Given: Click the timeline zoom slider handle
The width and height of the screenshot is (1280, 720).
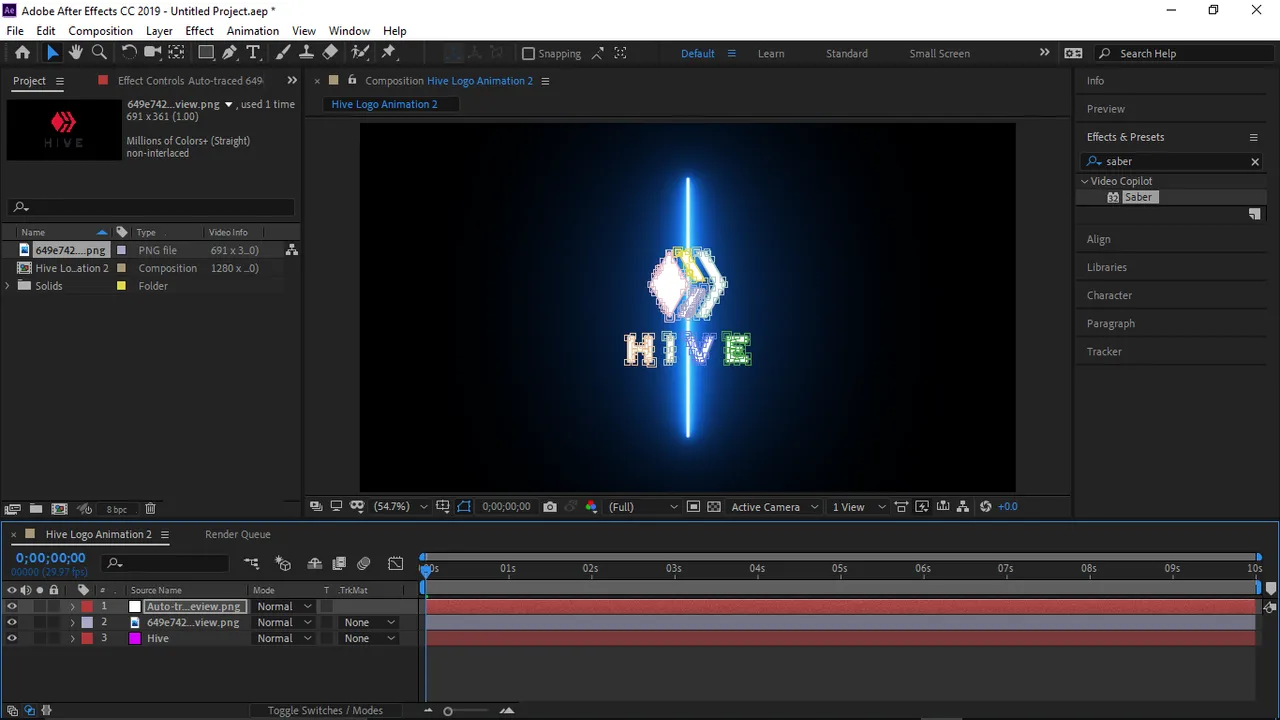Looking at the screenshot, I should click(x=448, y=711).
